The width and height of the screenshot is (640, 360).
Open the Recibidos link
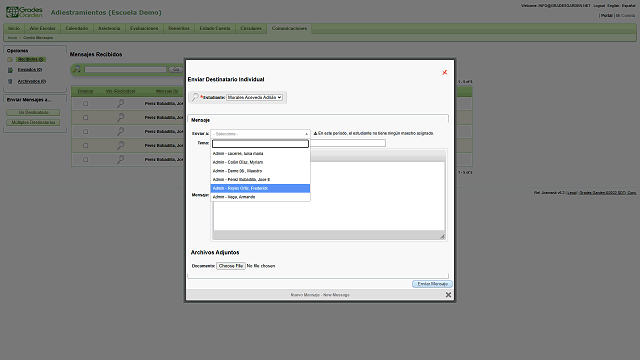(31, 60)
